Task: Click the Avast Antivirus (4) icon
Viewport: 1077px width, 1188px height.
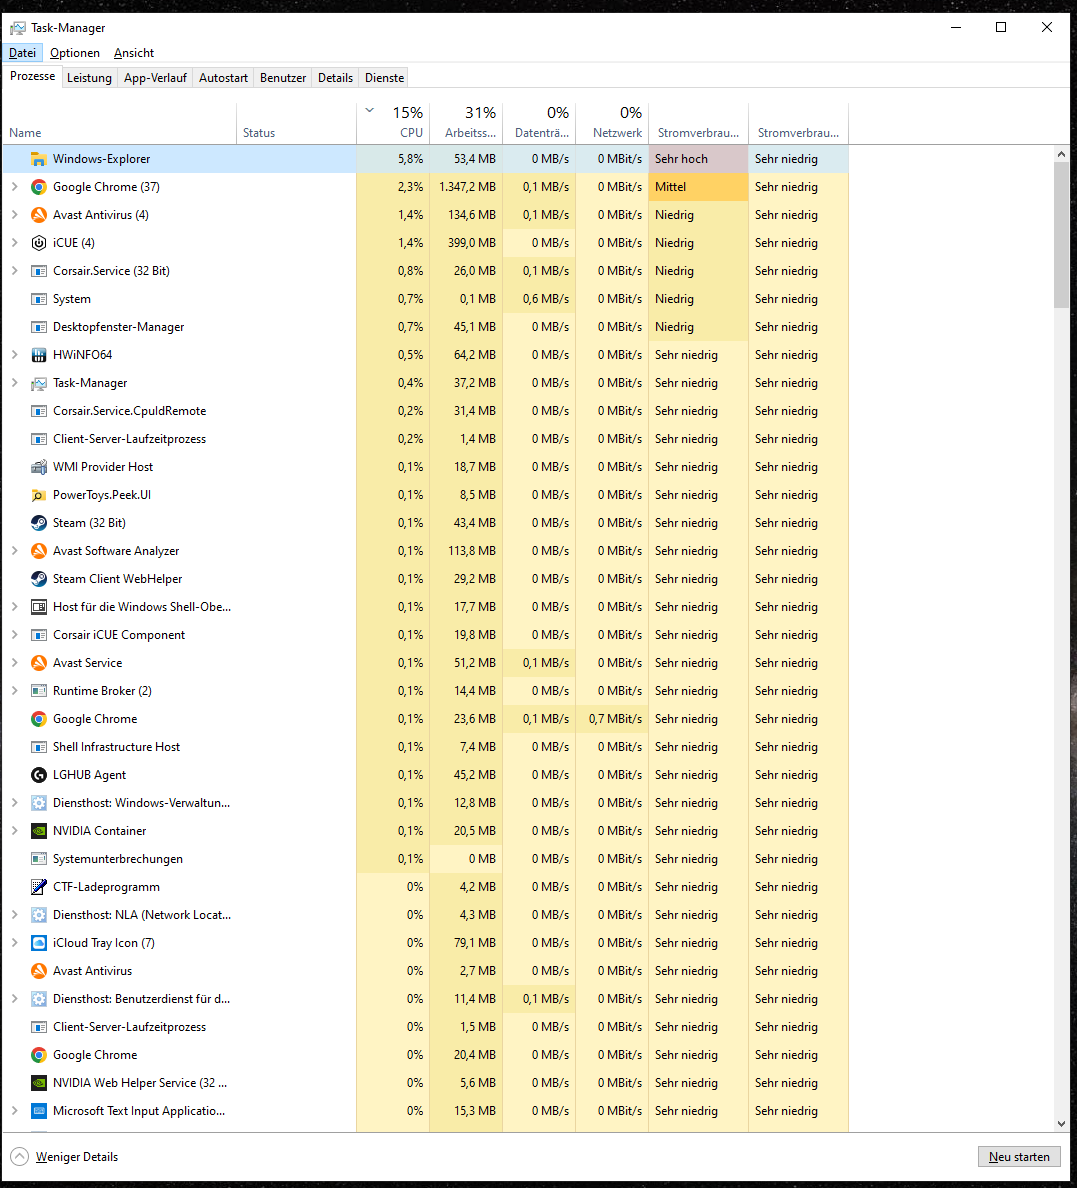Action: (x=39, y=215)
